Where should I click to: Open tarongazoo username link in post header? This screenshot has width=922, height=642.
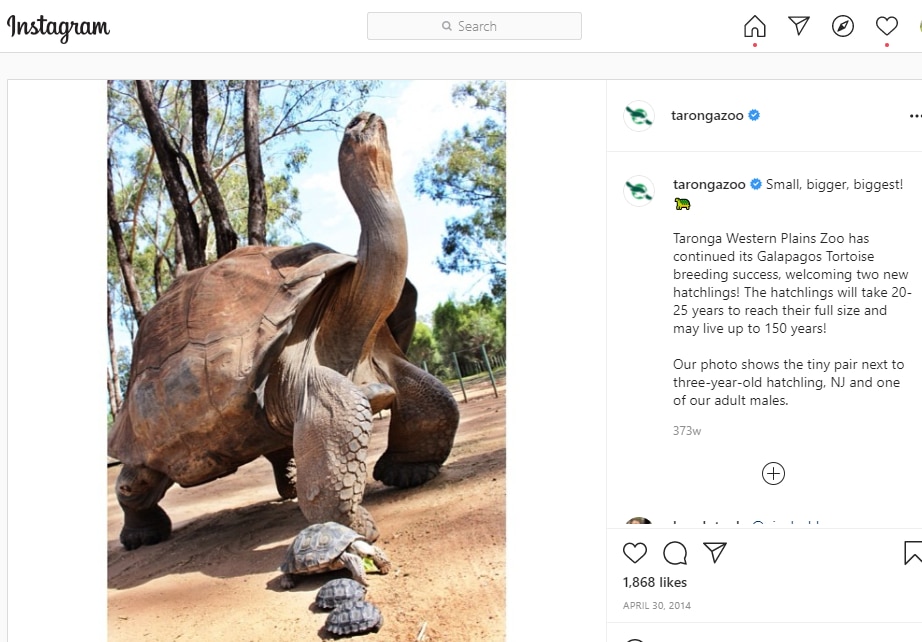coord(707,116)
